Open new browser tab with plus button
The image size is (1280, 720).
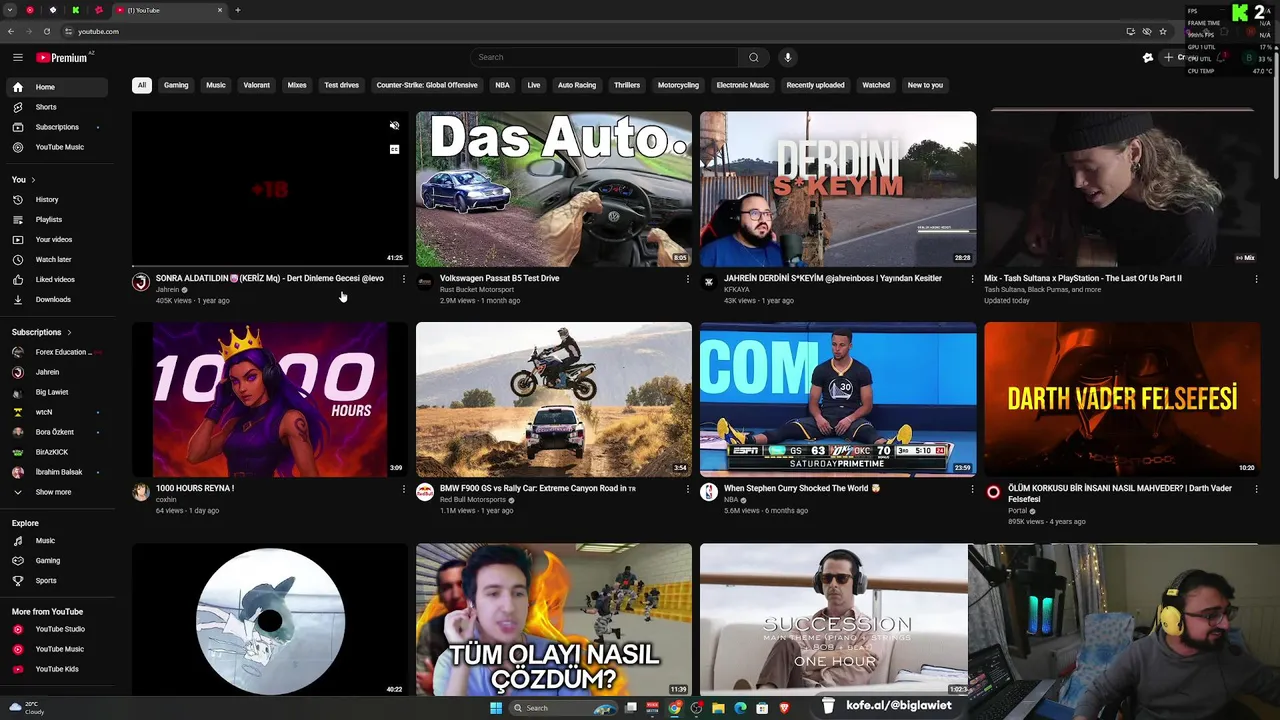pos(237,10)
